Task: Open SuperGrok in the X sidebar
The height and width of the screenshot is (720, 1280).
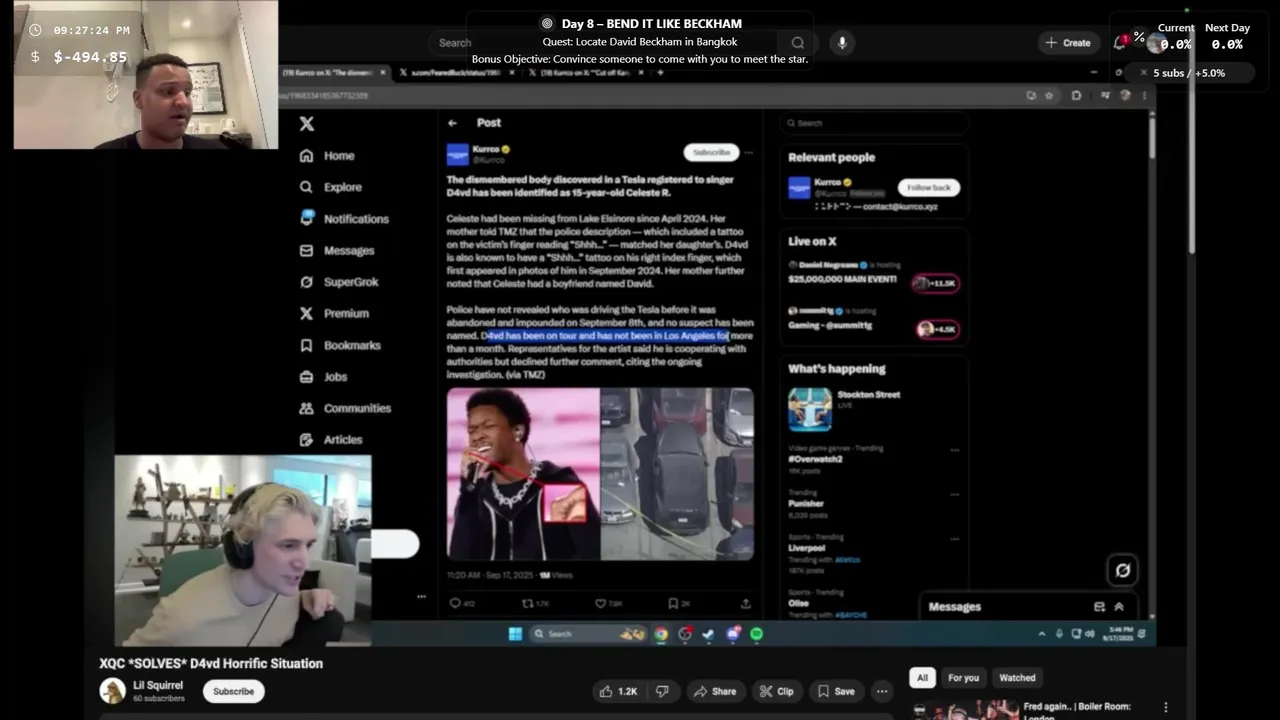Action: click(x=339, y=282)
